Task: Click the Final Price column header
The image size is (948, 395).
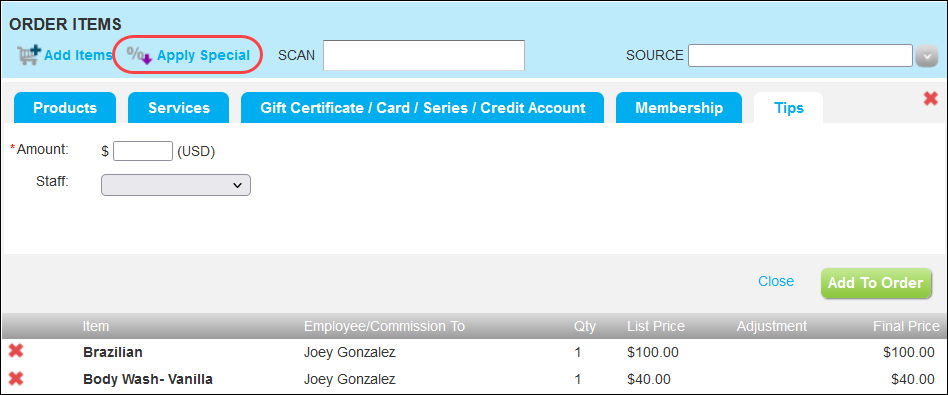Action: pyautogui.click(x=906, y=327)
